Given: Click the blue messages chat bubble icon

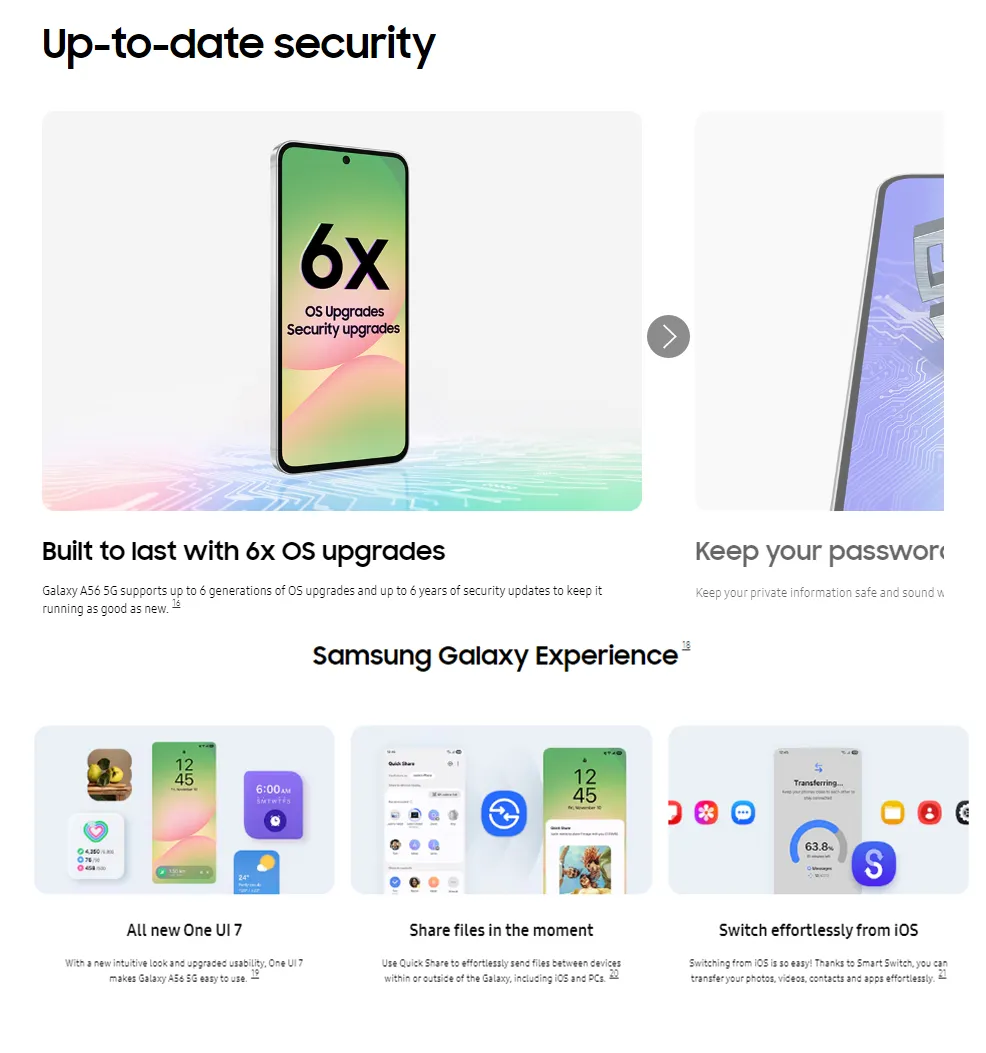Looking at the screenshot, I should 743,813.
